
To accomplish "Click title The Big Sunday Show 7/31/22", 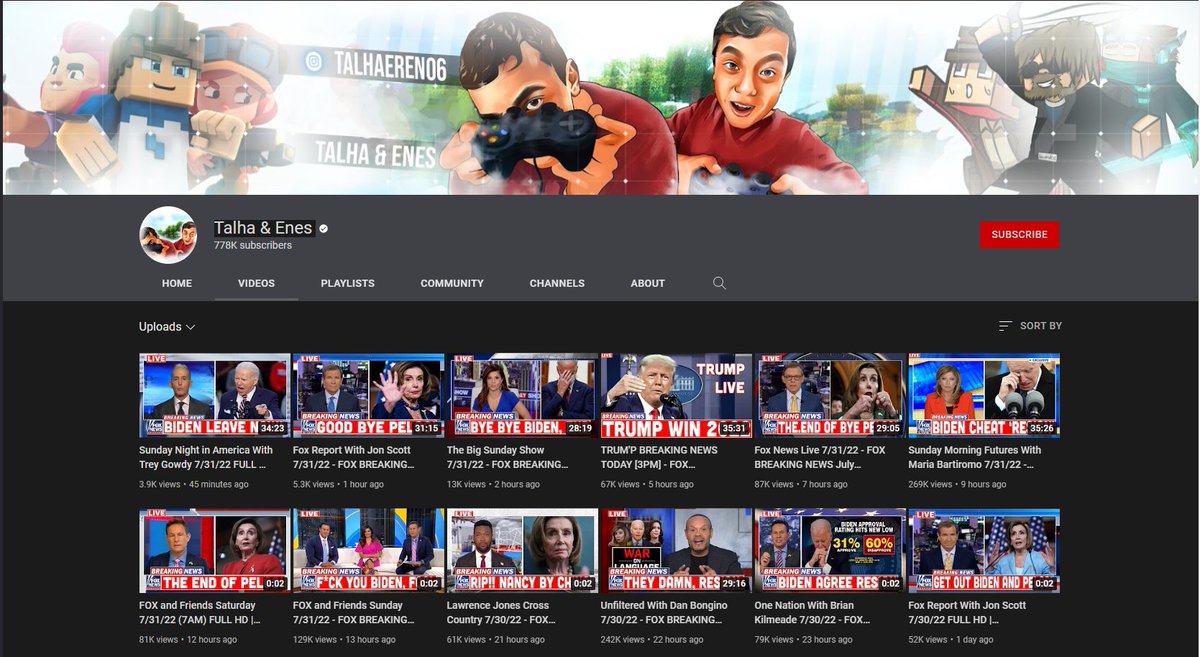I will (x=508, y=457).
